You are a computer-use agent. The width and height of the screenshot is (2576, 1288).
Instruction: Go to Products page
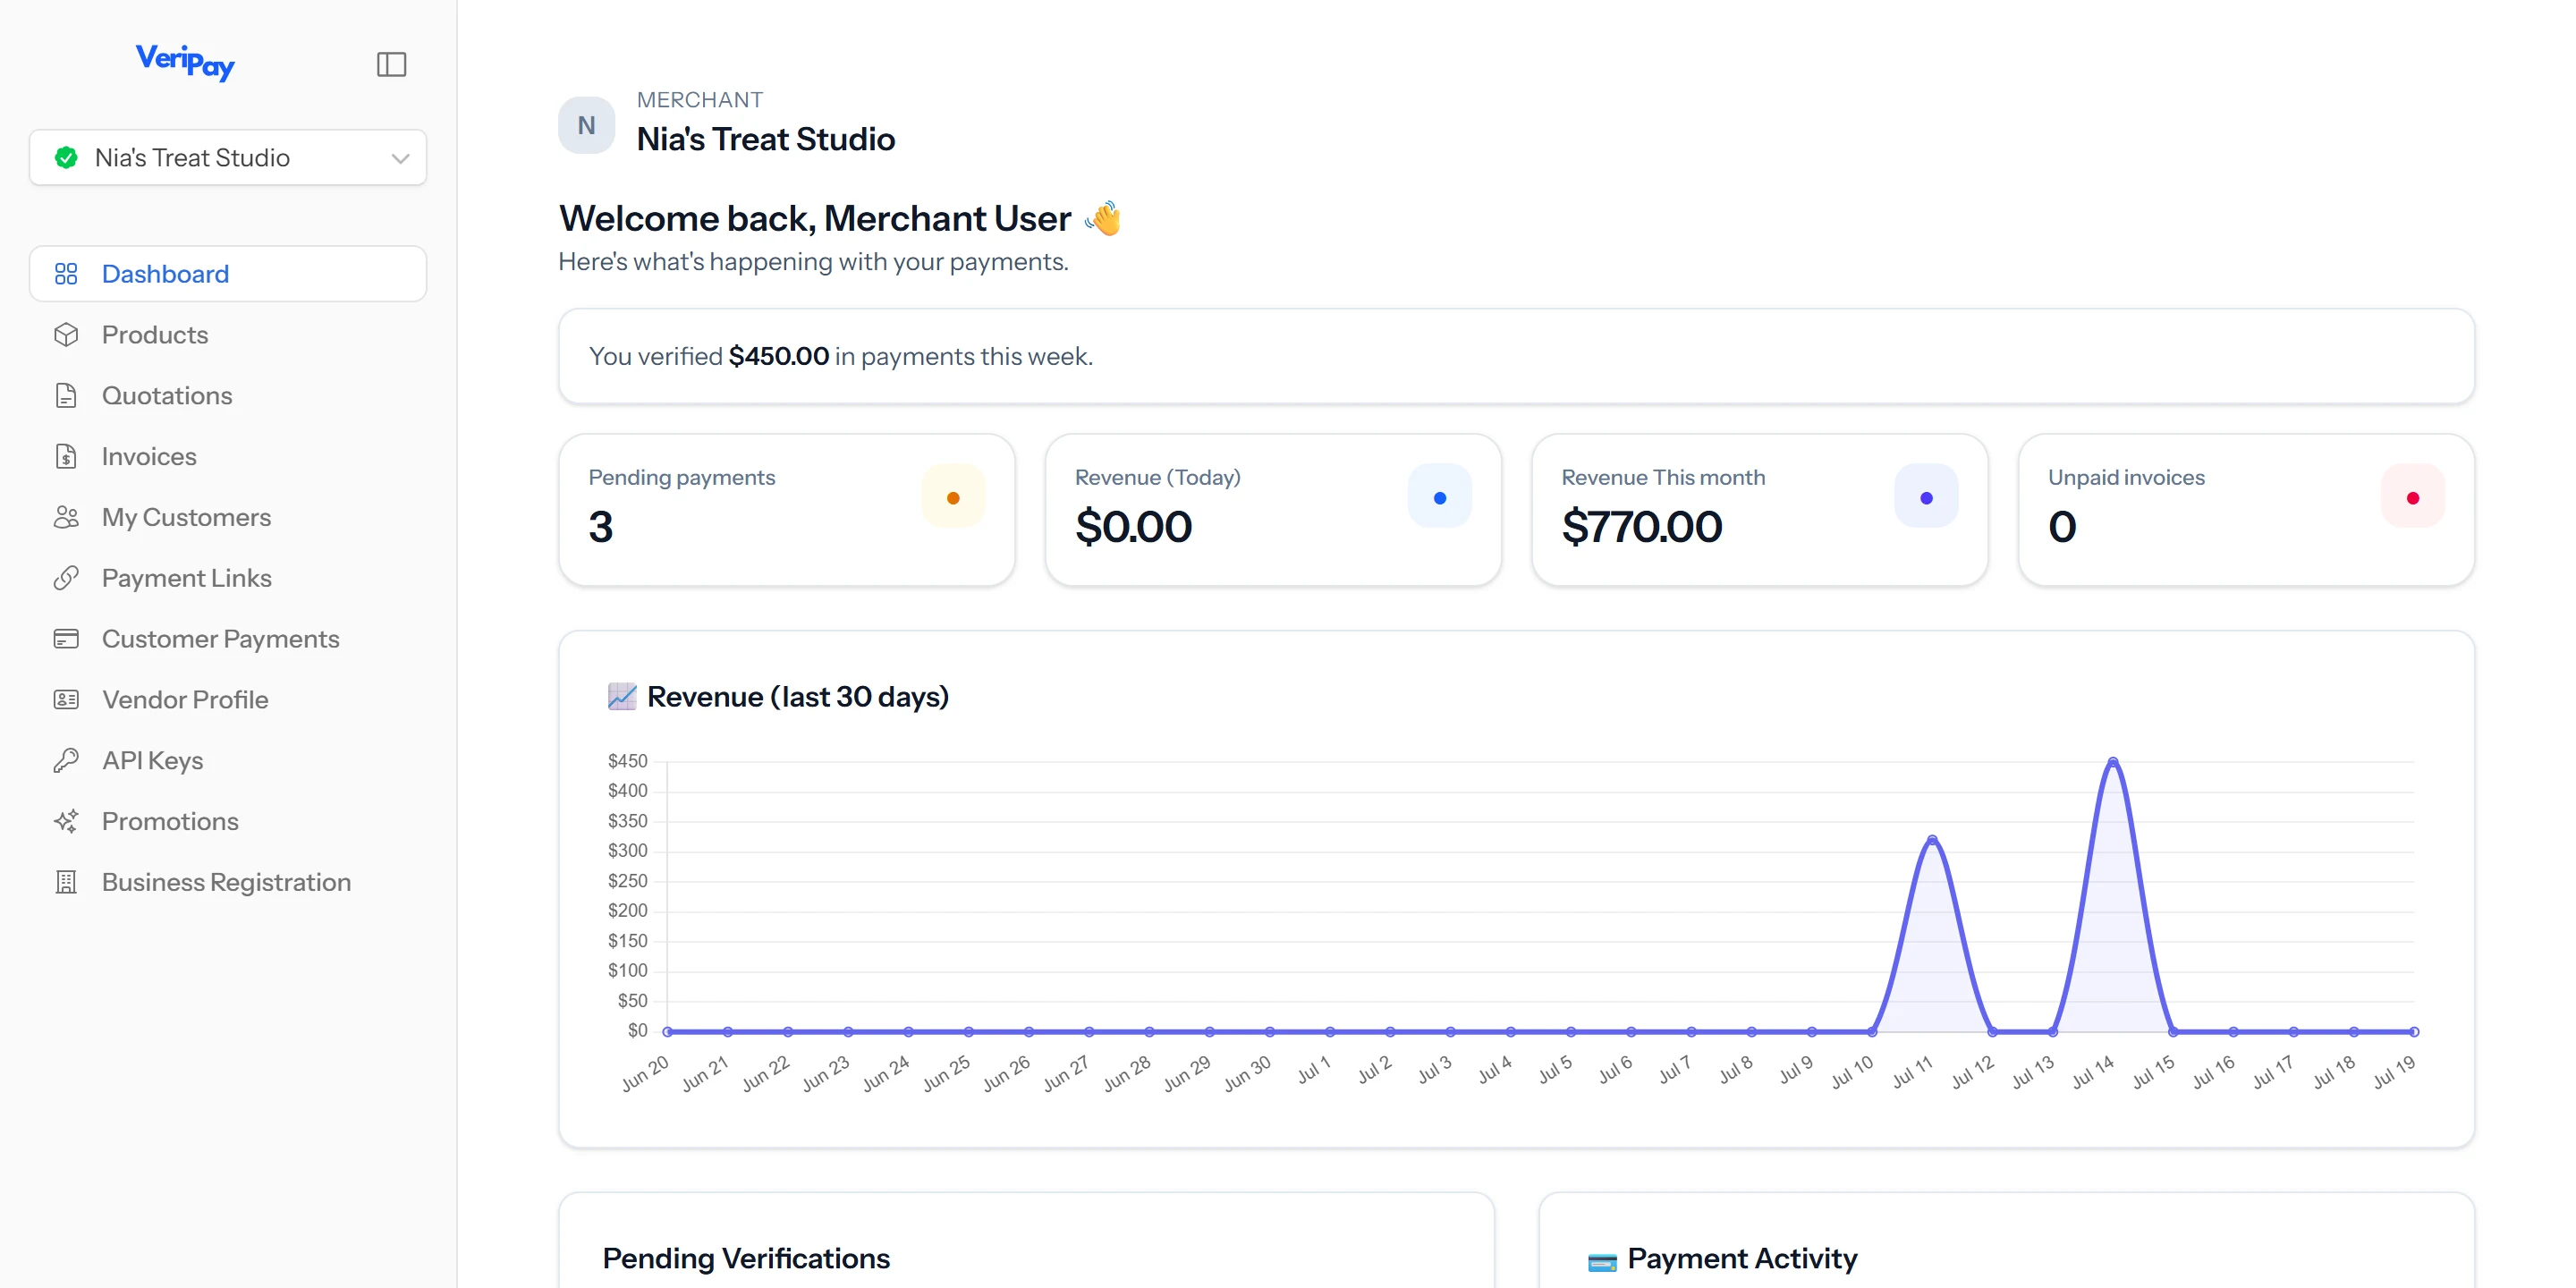tap(228, 335)
